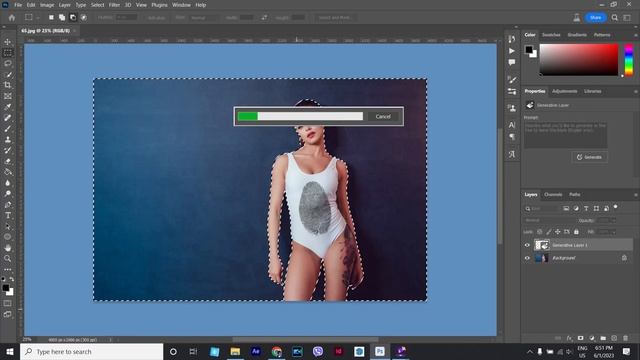Select the Zoom tool
The width and height of the screenshot is (640, 360).
click(x=8, y=258)
